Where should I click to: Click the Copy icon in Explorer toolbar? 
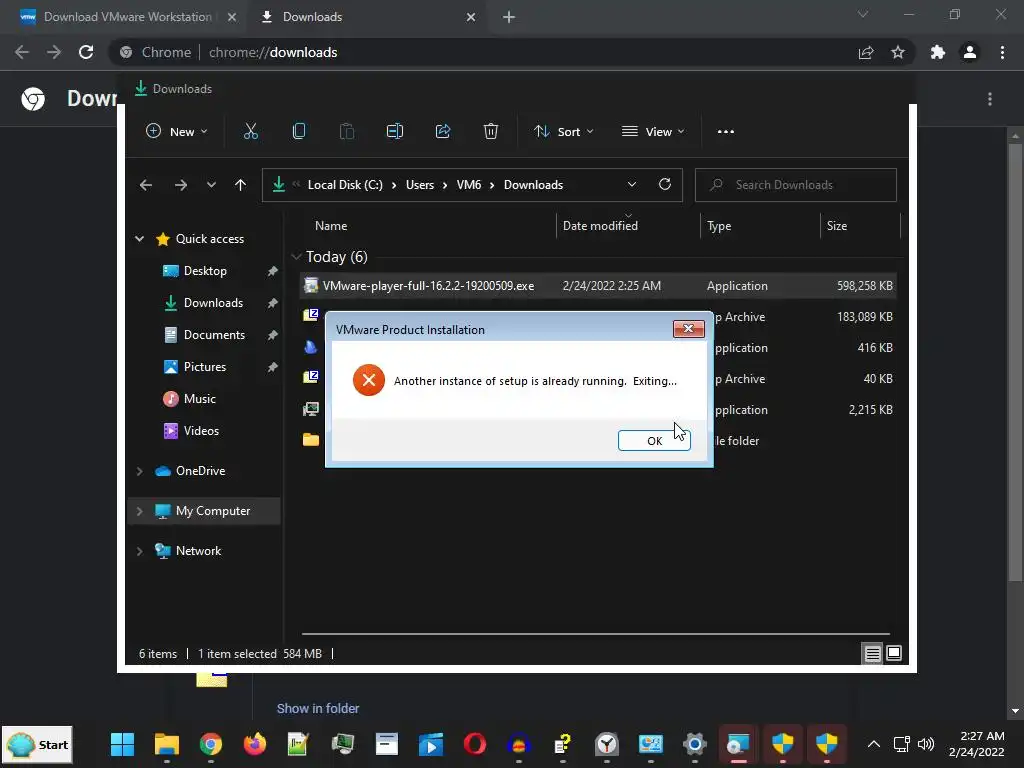298,131
